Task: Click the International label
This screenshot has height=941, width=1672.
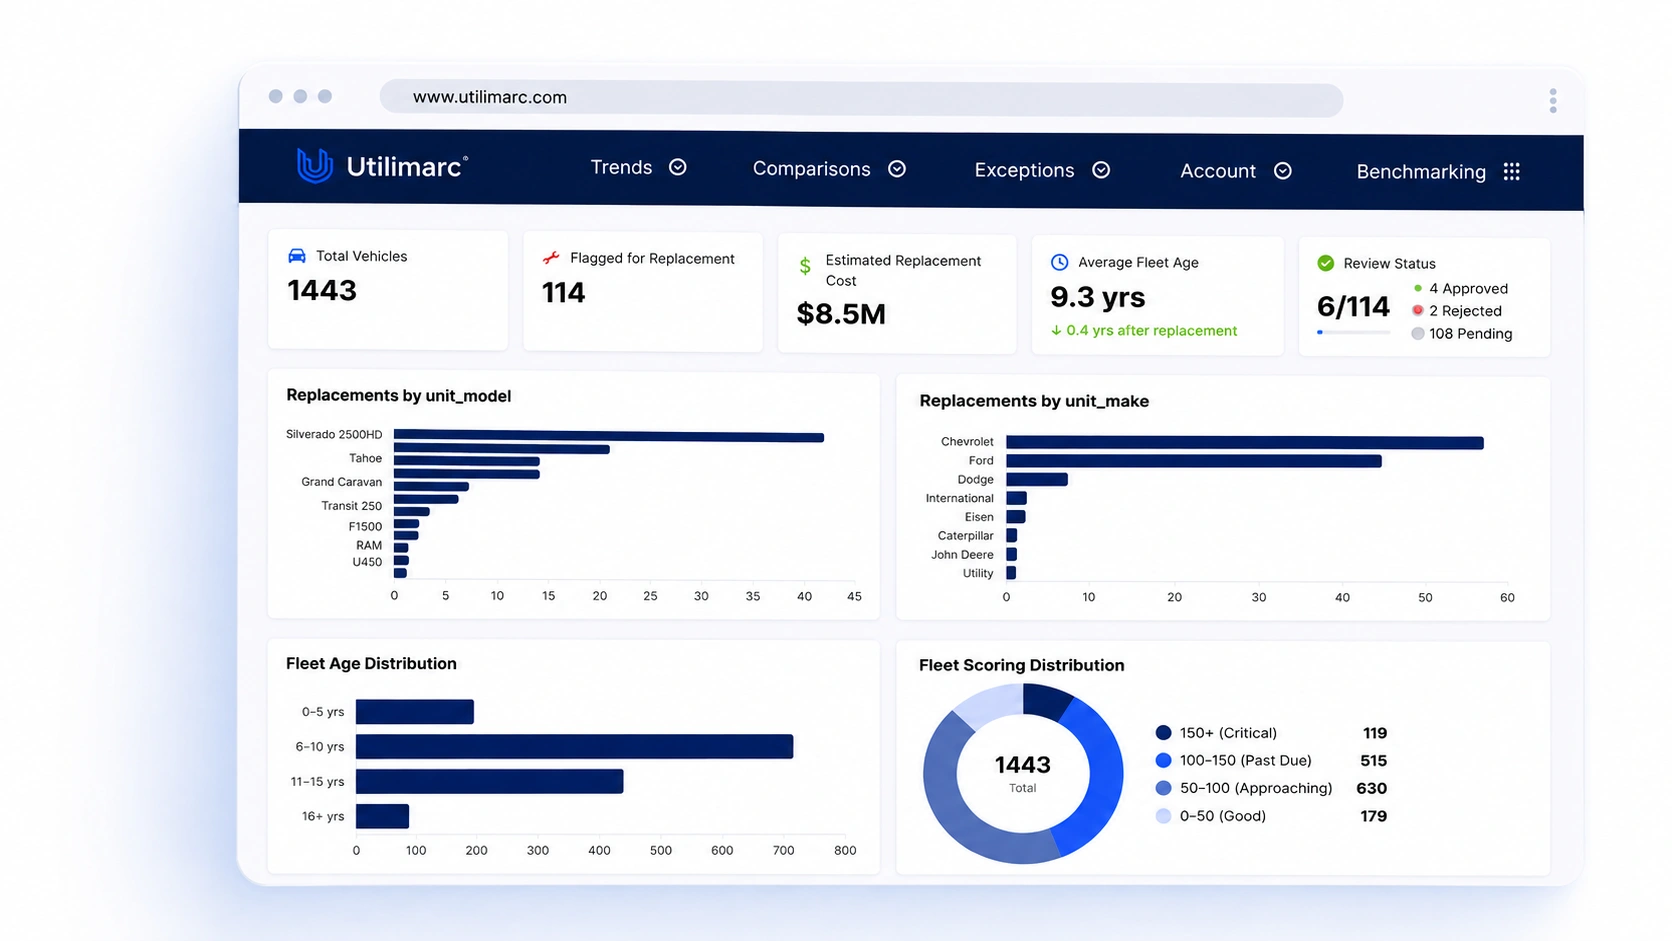Action: coord(959,498)
